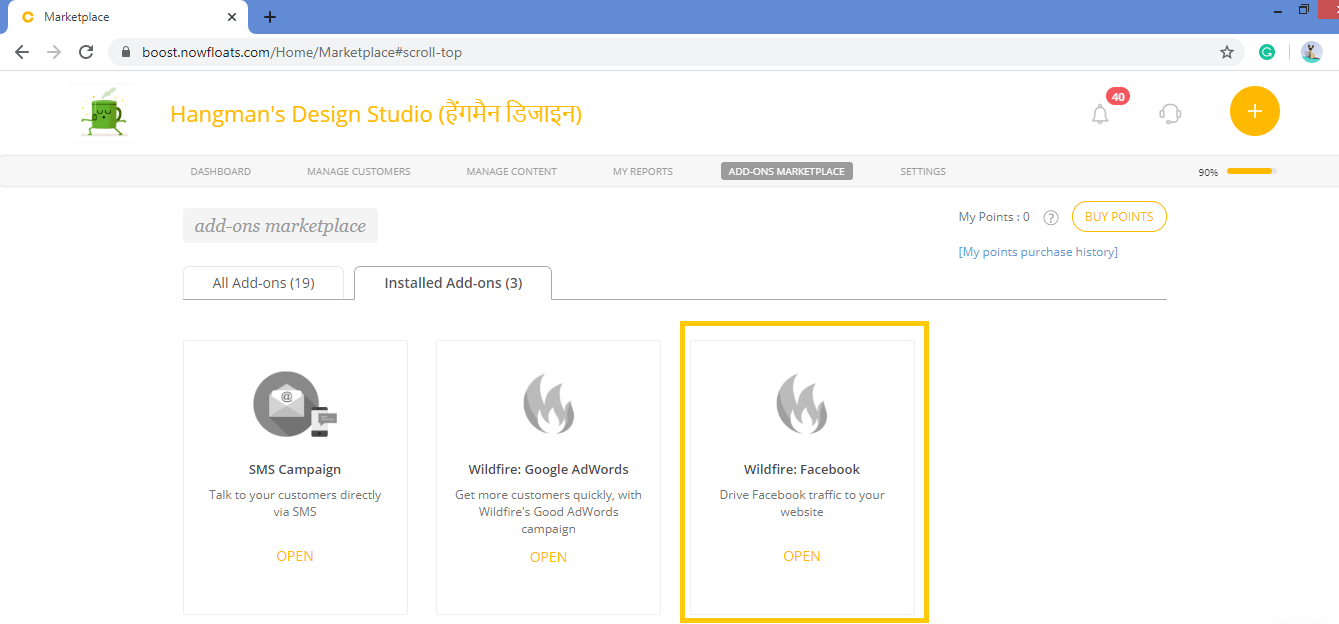The height and width of the screenshot is (624, 1339).
Task: Click the SMS Campaign card title
Action: click(295, 469)
